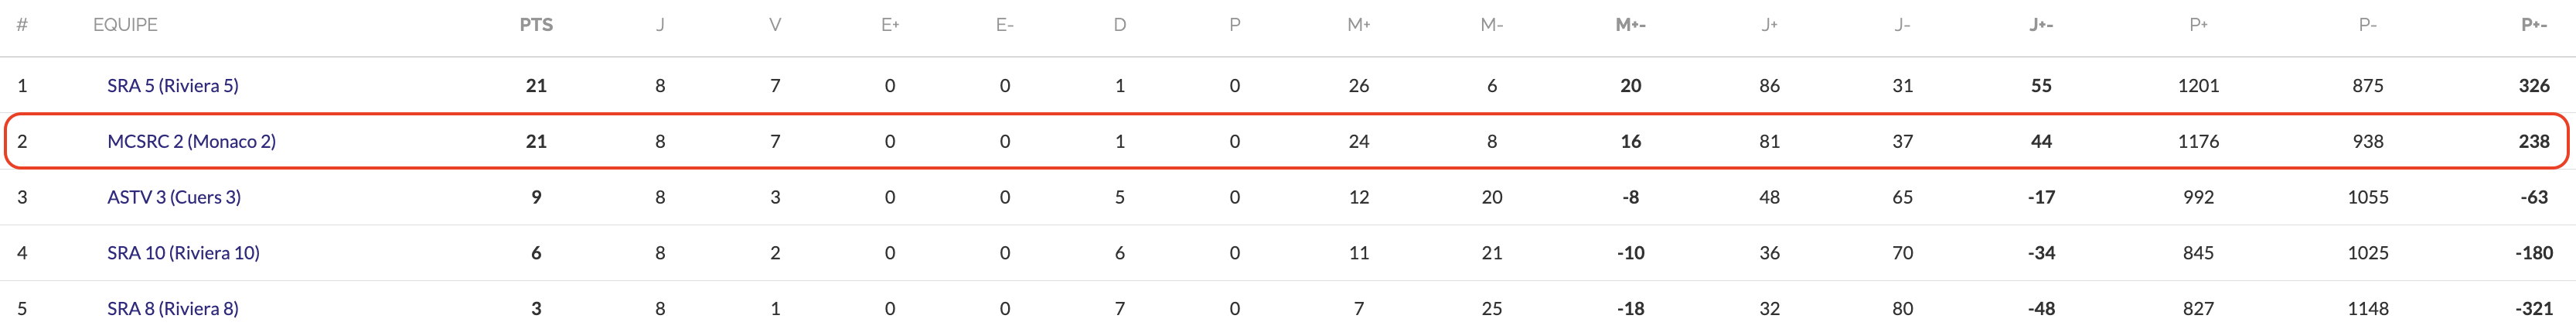Click the M- column header
Image resolution: width=2576 pixels, height=336 pixels.
[x=1491, y=25]
